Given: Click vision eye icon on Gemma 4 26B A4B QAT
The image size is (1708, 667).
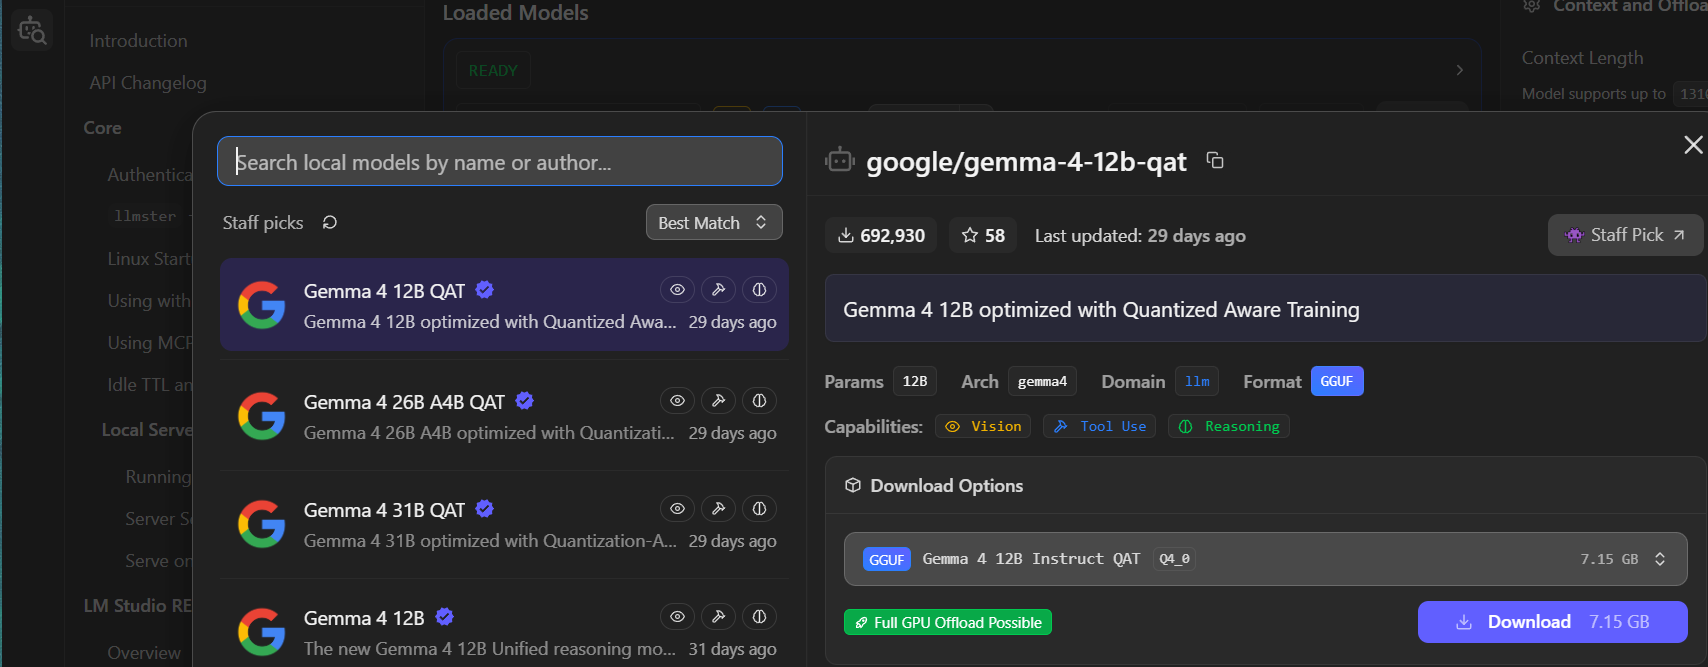Looking at the screenshot, I should click(677, 401).
